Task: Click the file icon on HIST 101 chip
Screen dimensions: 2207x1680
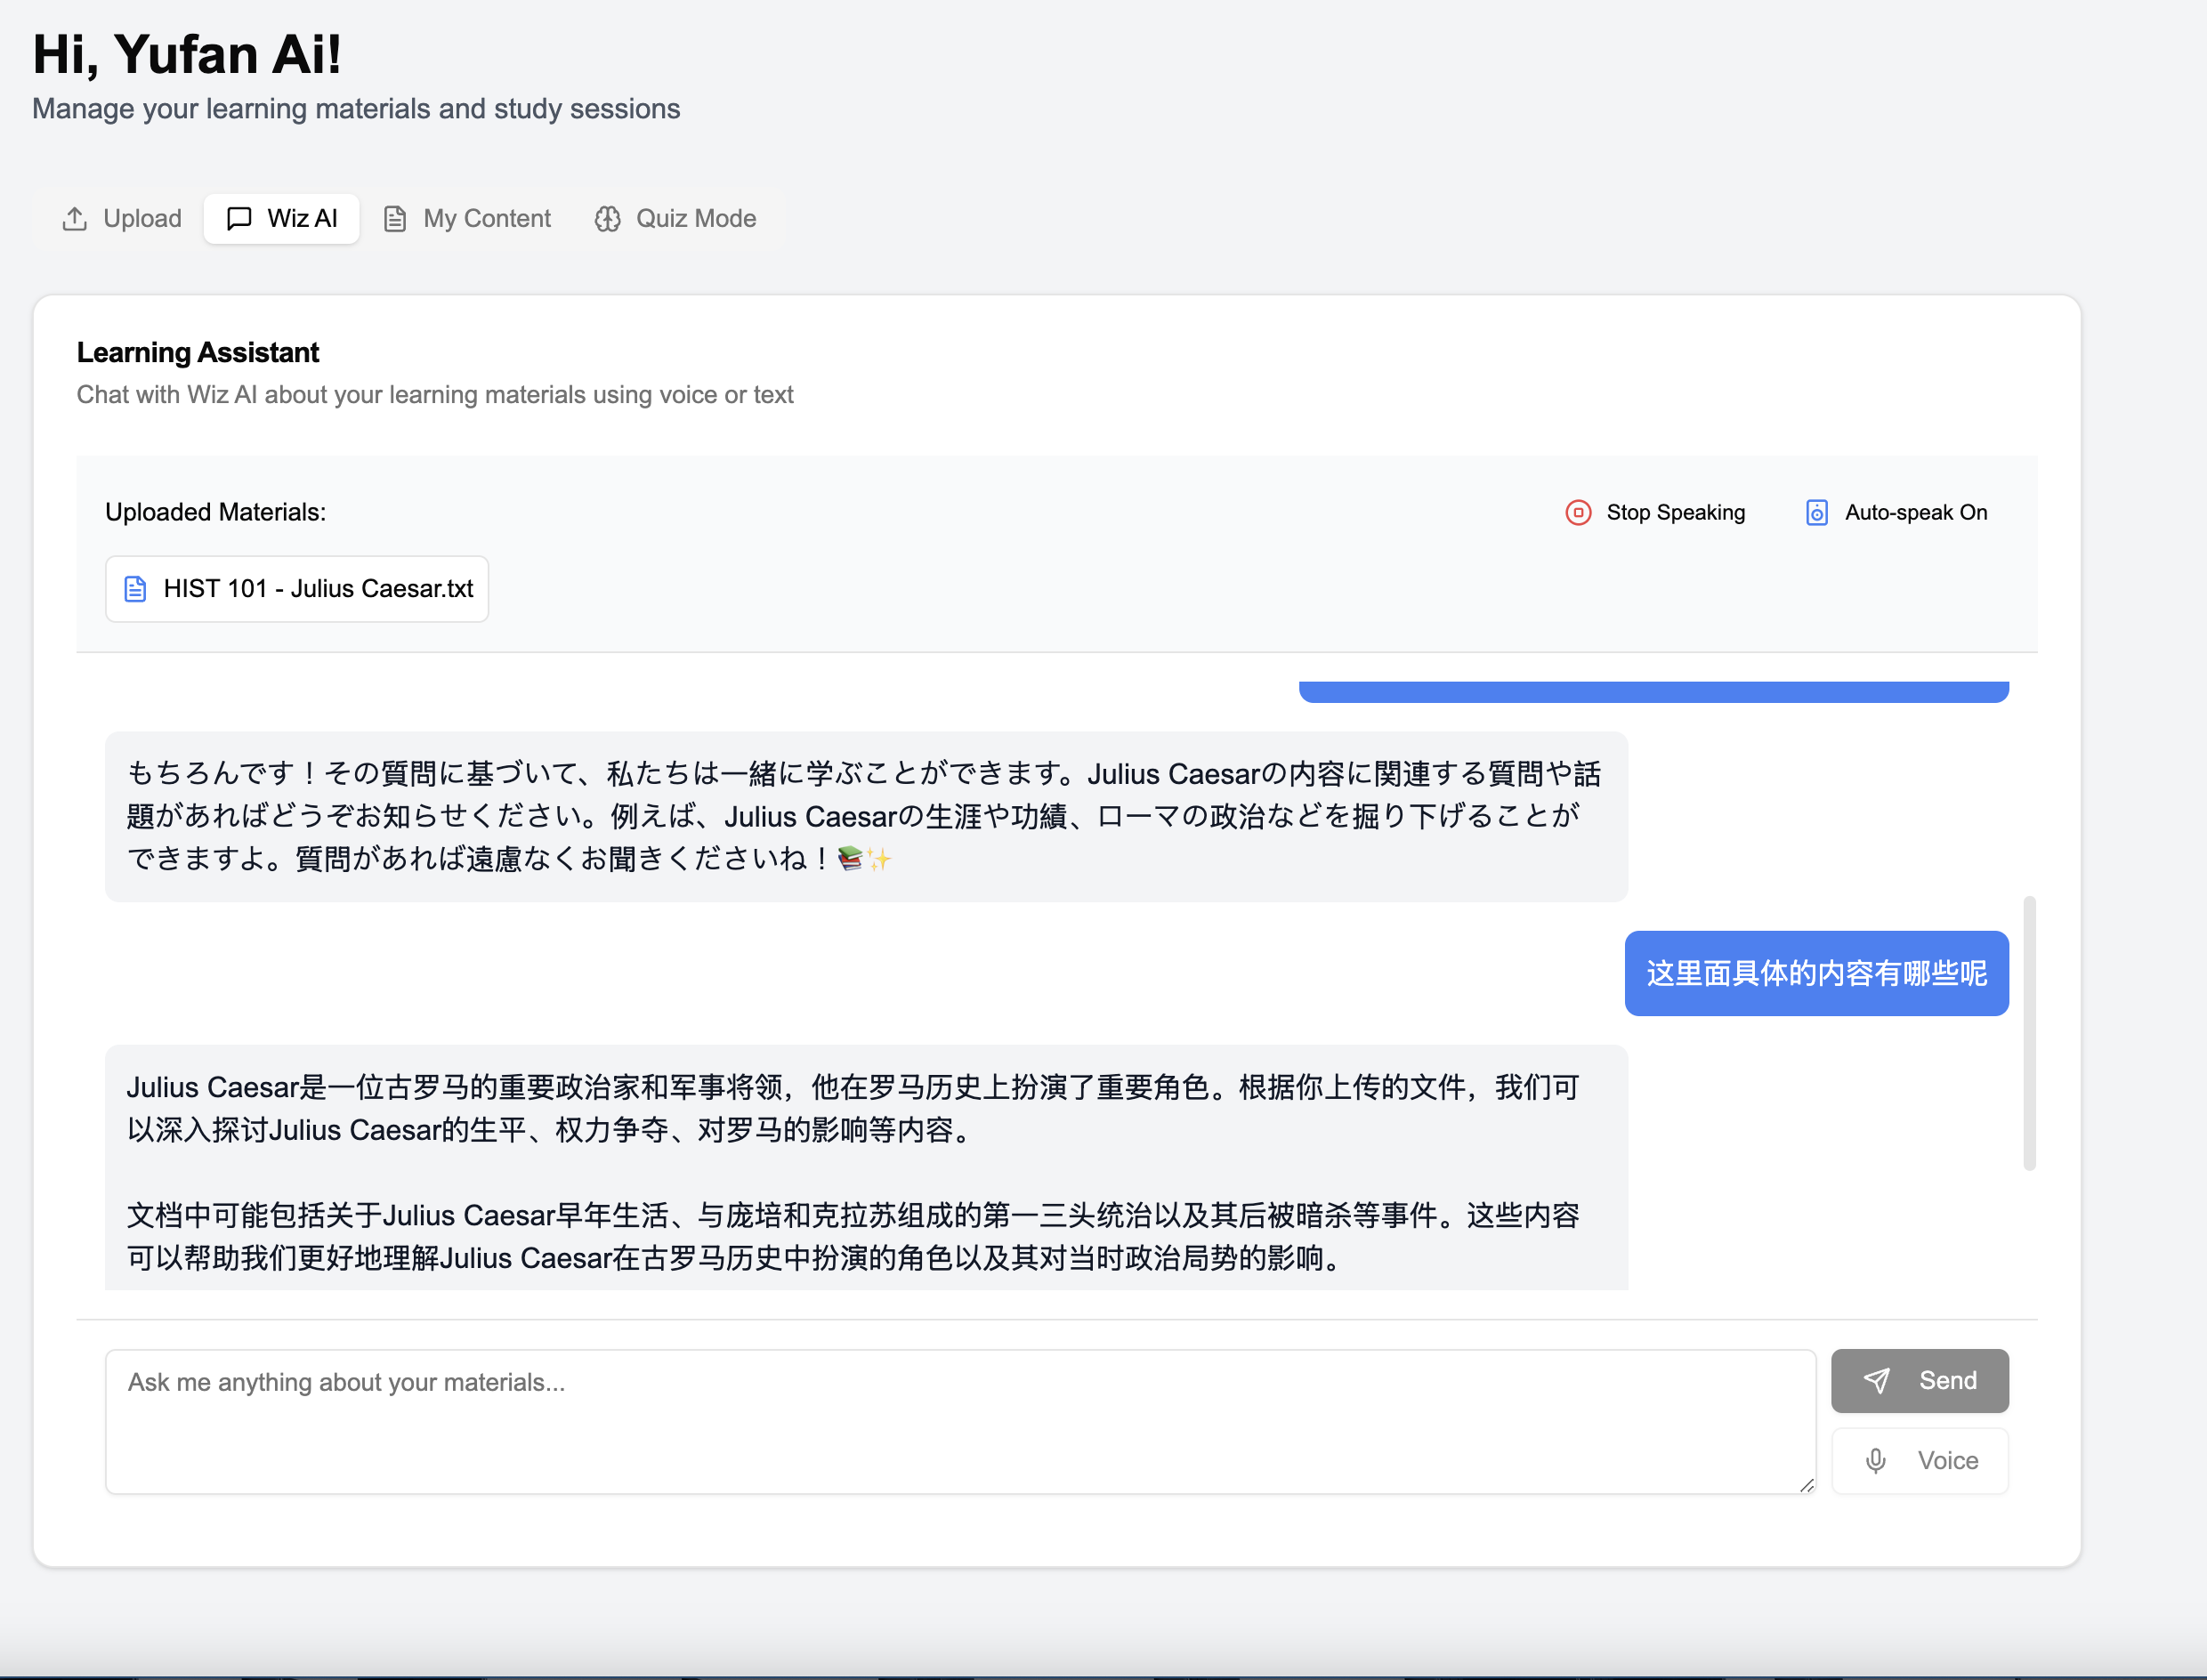Action: pyautogui.click(x=135, y=589)
